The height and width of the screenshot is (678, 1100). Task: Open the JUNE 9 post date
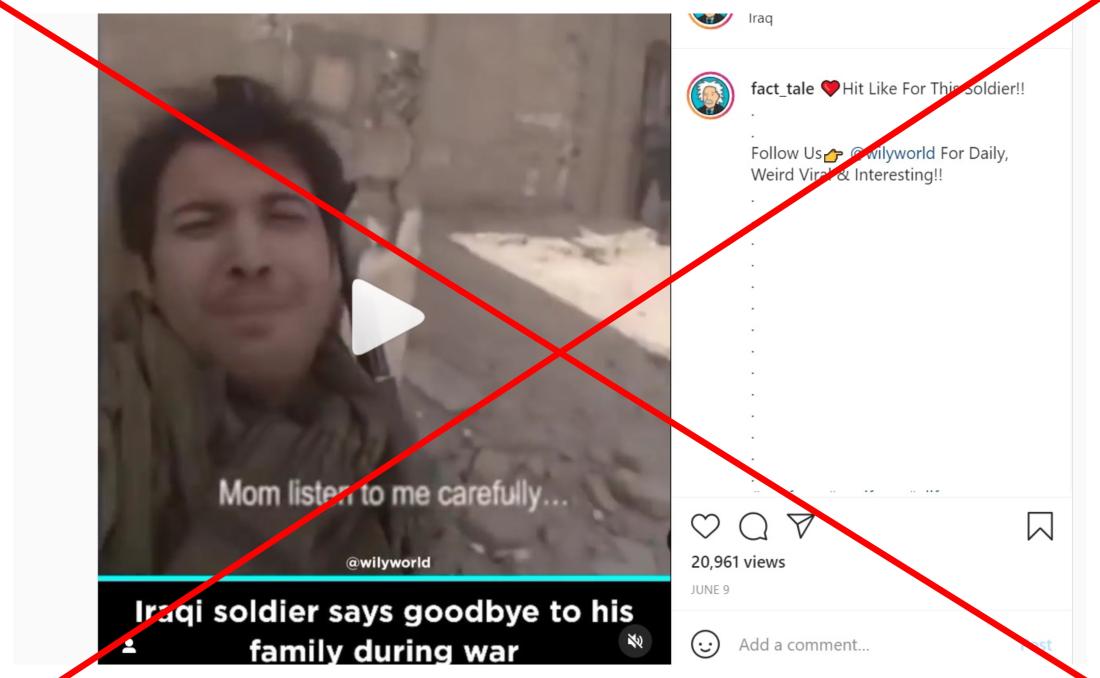pyautogui.click(x=710, y=590)
